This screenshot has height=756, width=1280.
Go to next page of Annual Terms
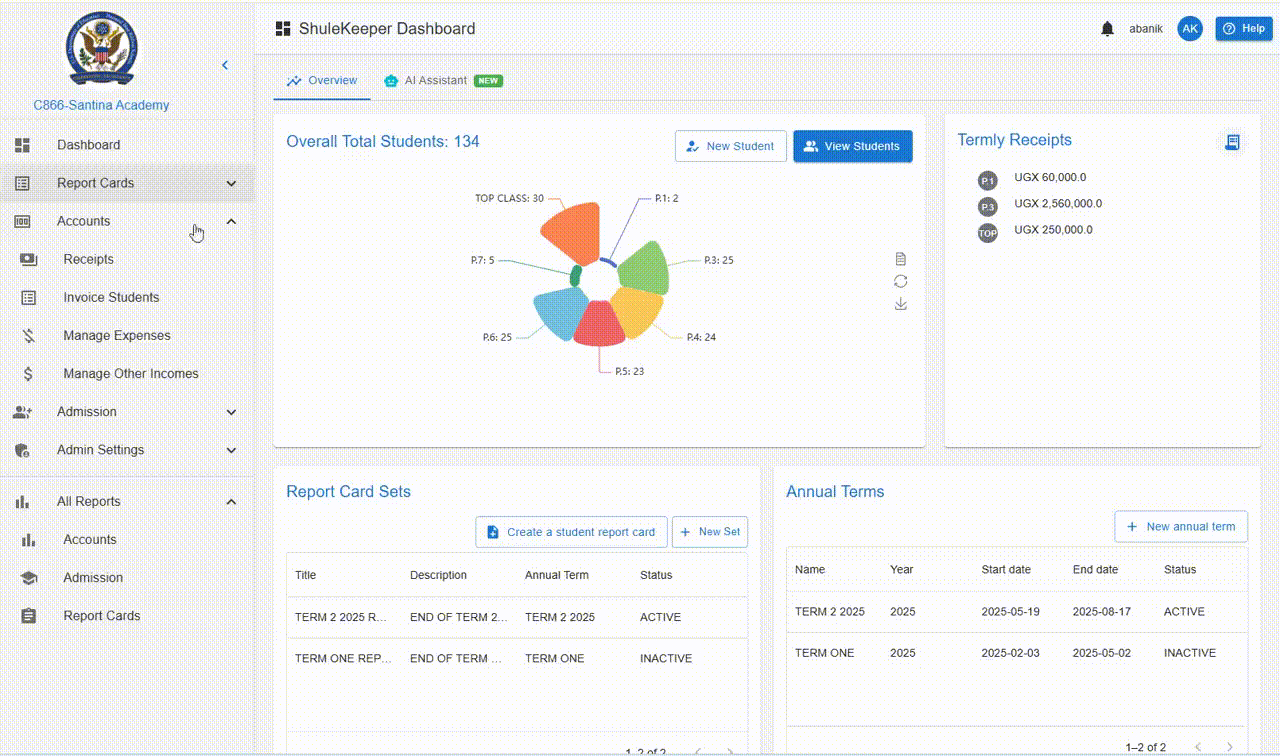(x=1229, y=746)
